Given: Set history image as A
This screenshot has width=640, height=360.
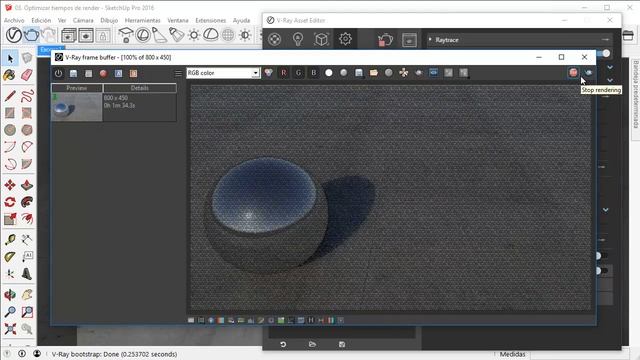Looking at the screenshot, I should (118, 73).
